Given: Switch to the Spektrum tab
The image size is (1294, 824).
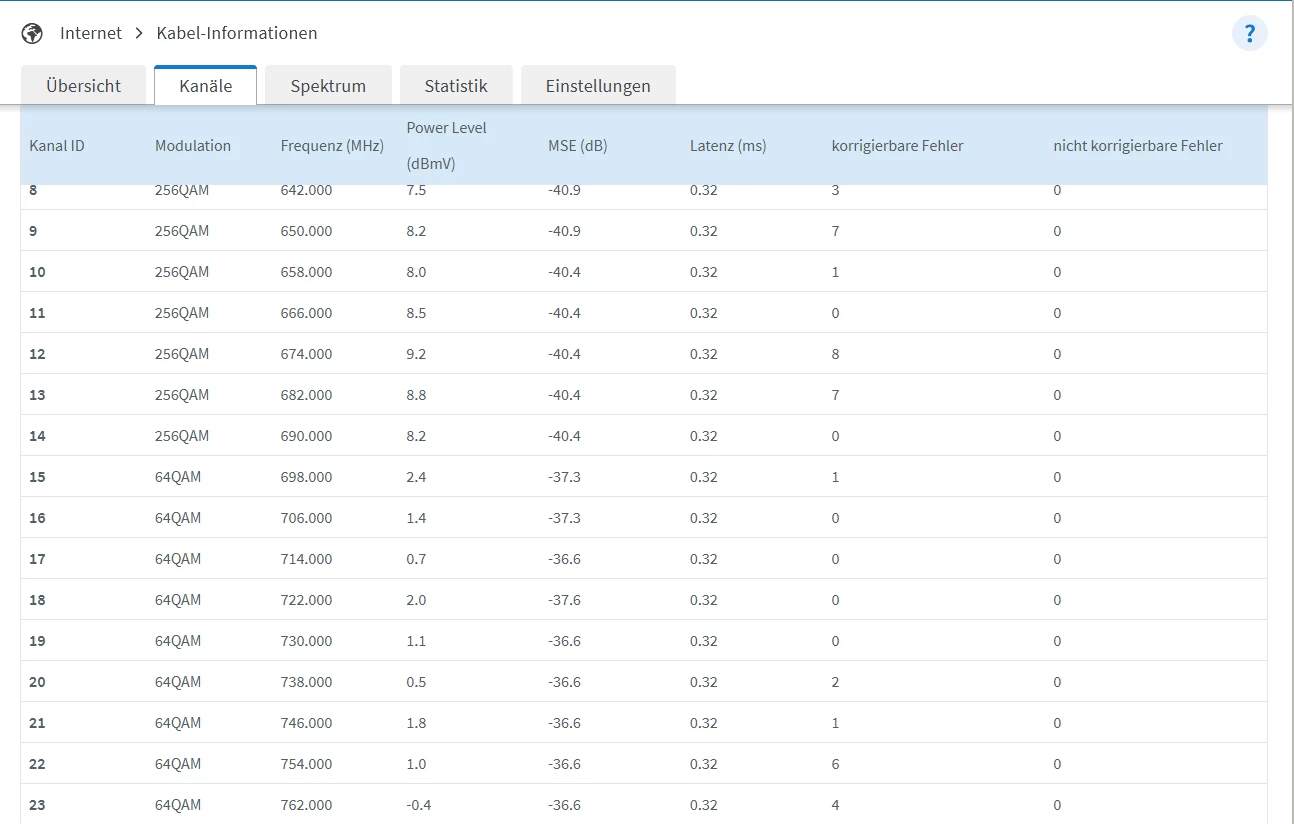Looking at the screenshot, I should click(x=328, y=86).
